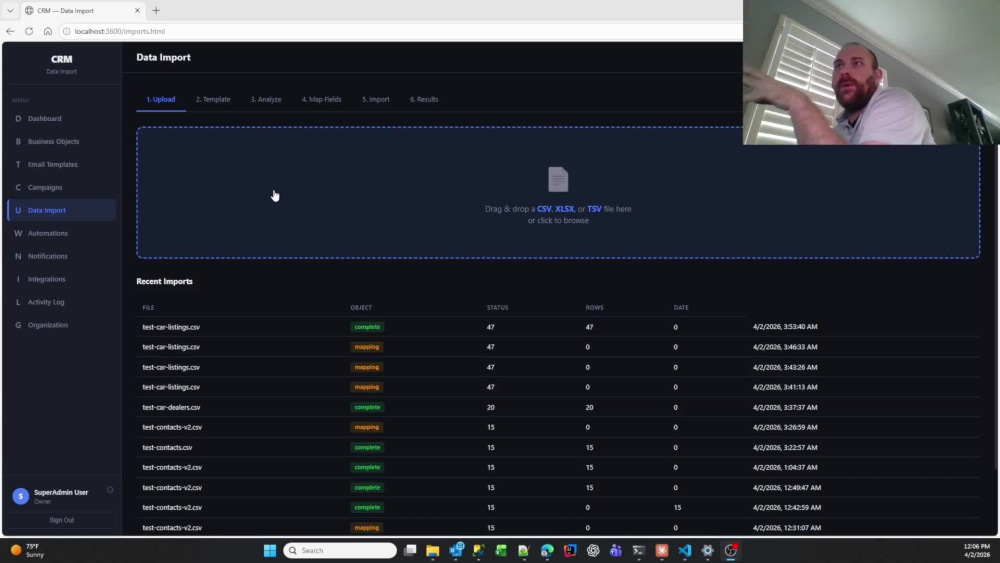The image size is (1000, 563).
Task: Click the Sign Out button
Action: [62, 520]
